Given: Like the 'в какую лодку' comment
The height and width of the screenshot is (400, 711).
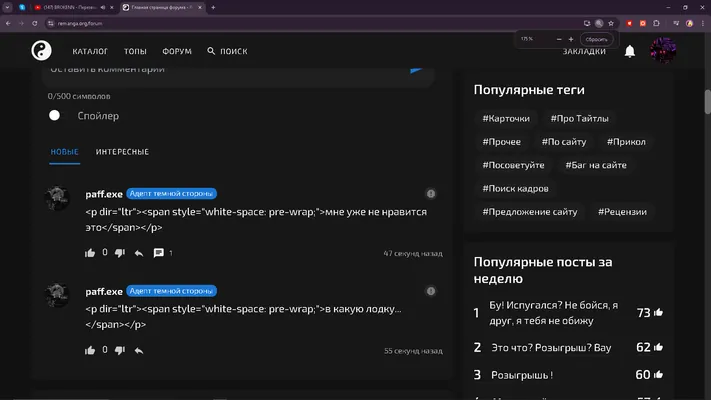Looking at the screenshot, I should click(x=90, y=350).
